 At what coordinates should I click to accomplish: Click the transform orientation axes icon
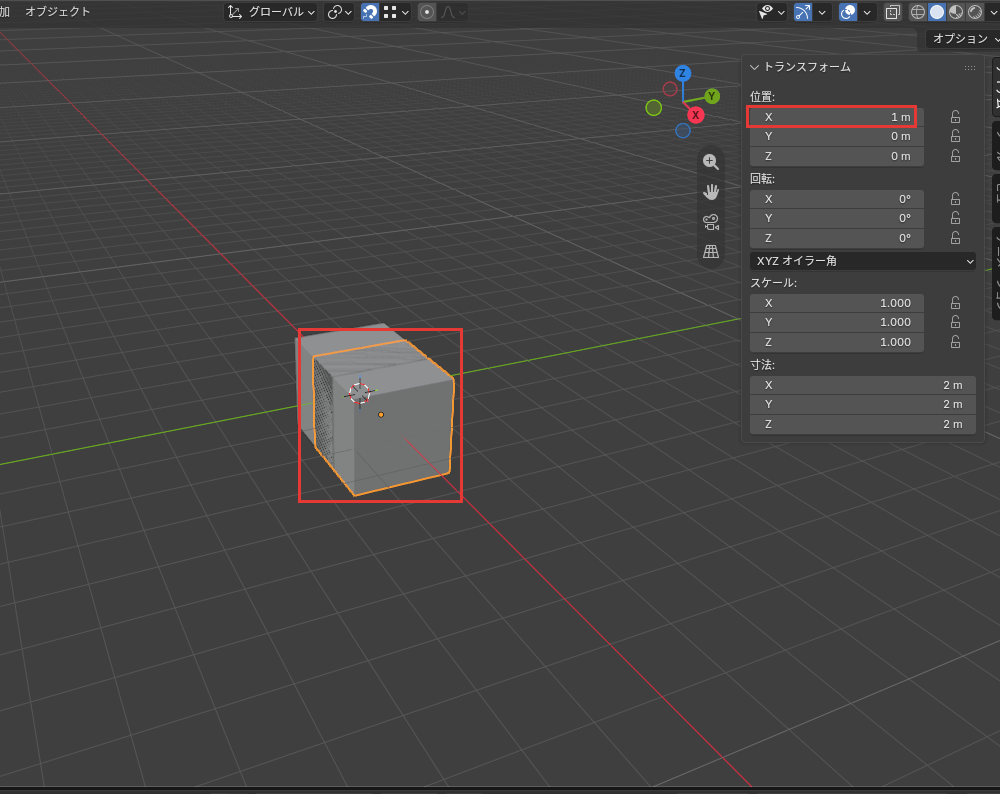(x=235, y=12)
